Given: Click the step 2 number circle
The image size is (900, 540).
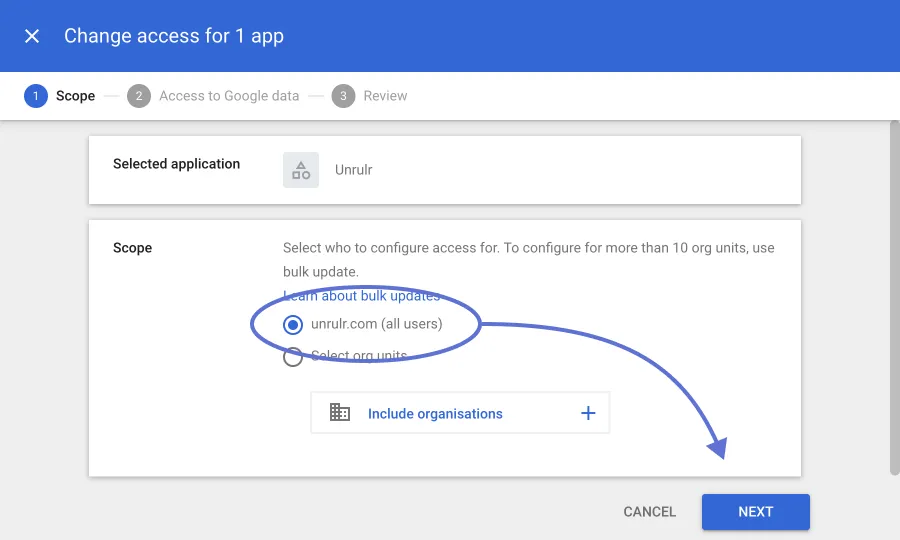Looking at the screenshot, I should 139,96.
